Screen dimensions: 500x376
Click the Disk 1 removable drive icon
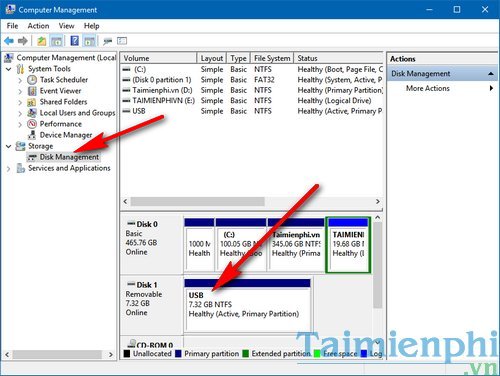point(131,284)
